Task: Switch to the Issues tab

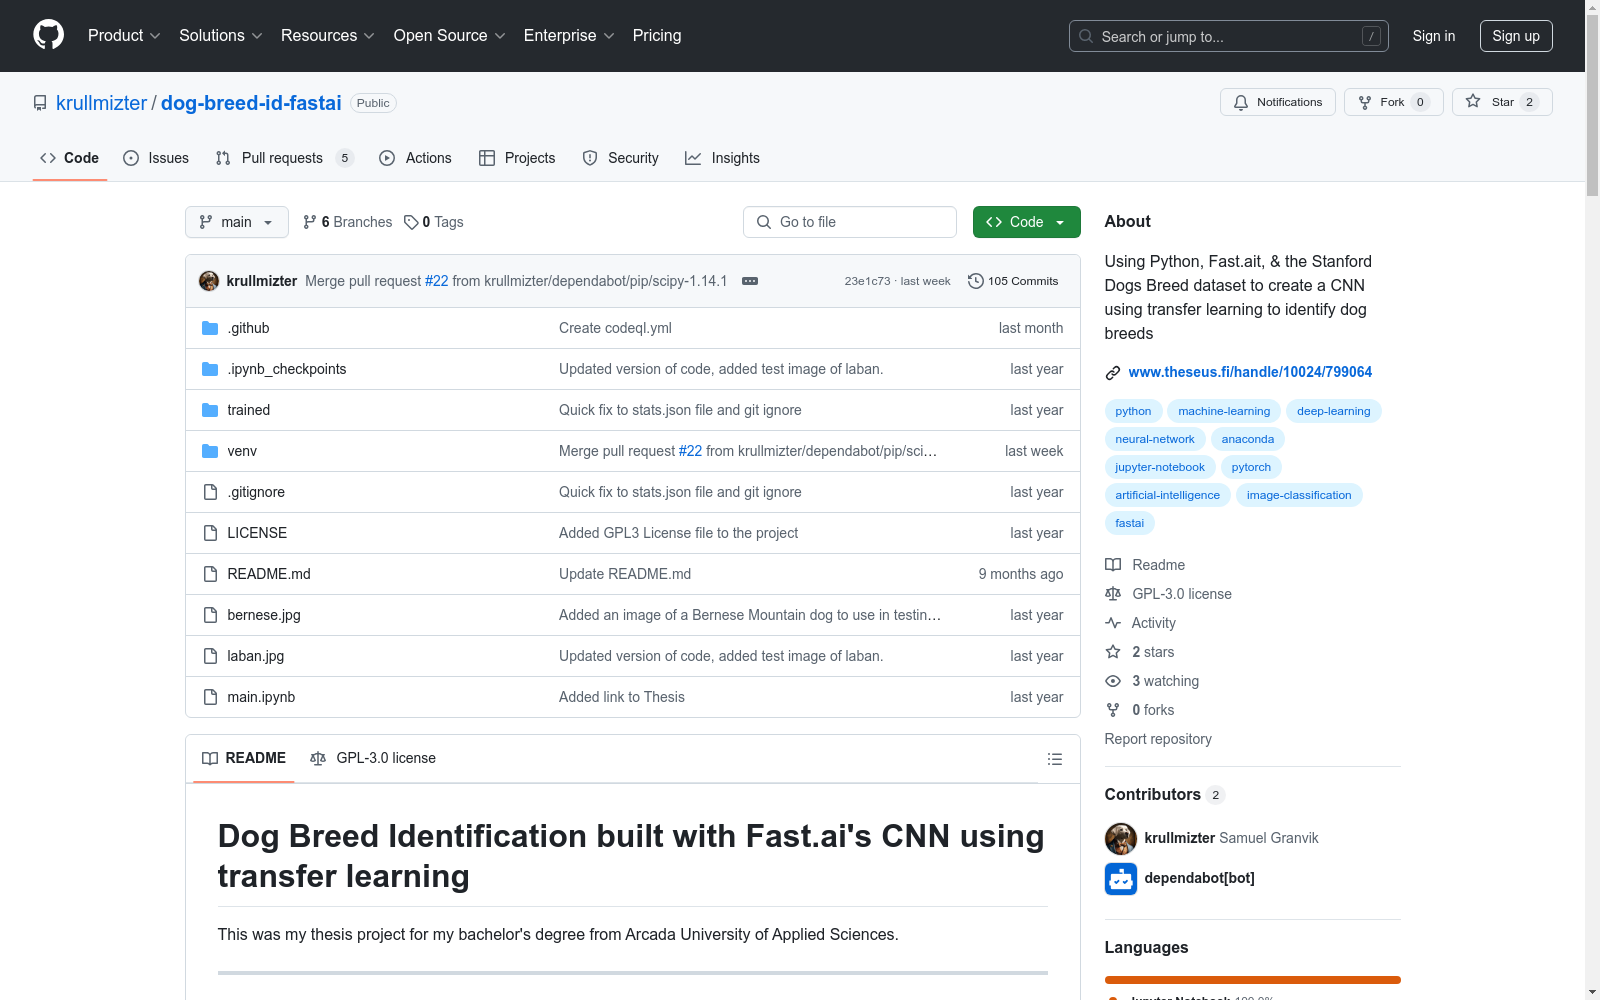Action: 156,158
